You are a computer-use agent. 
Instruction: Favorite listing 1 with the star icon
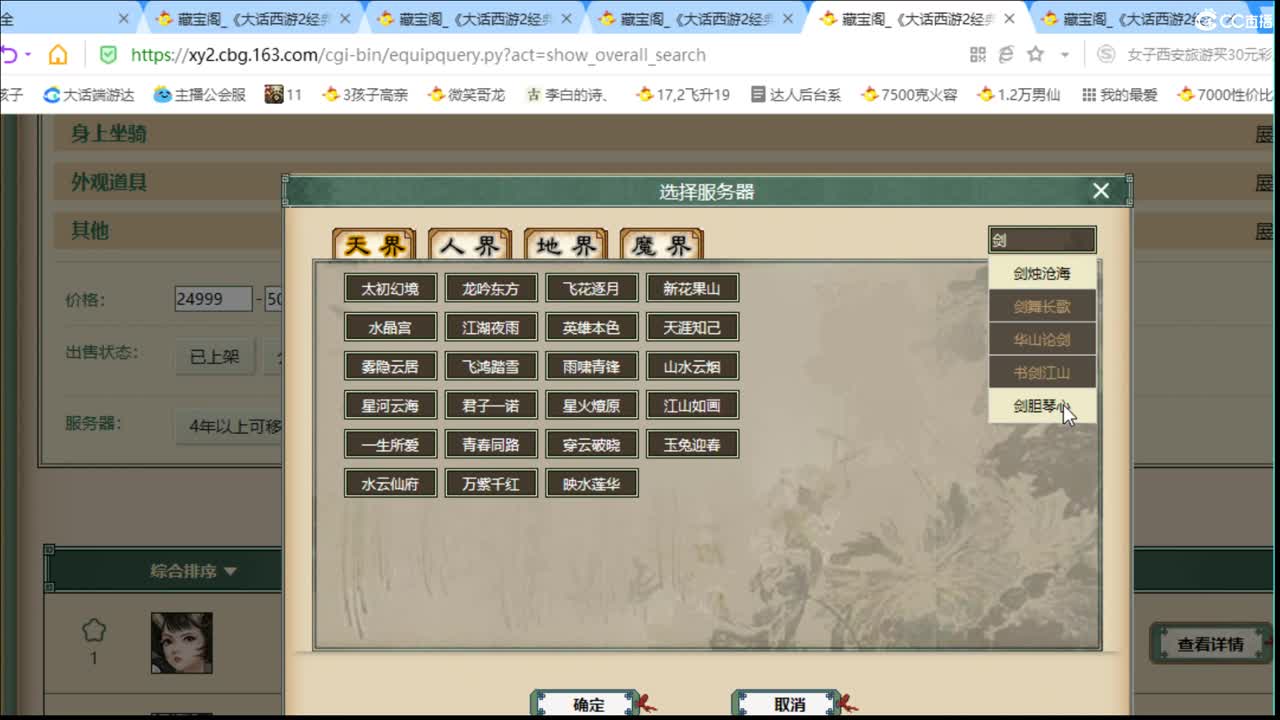[94, 630]
